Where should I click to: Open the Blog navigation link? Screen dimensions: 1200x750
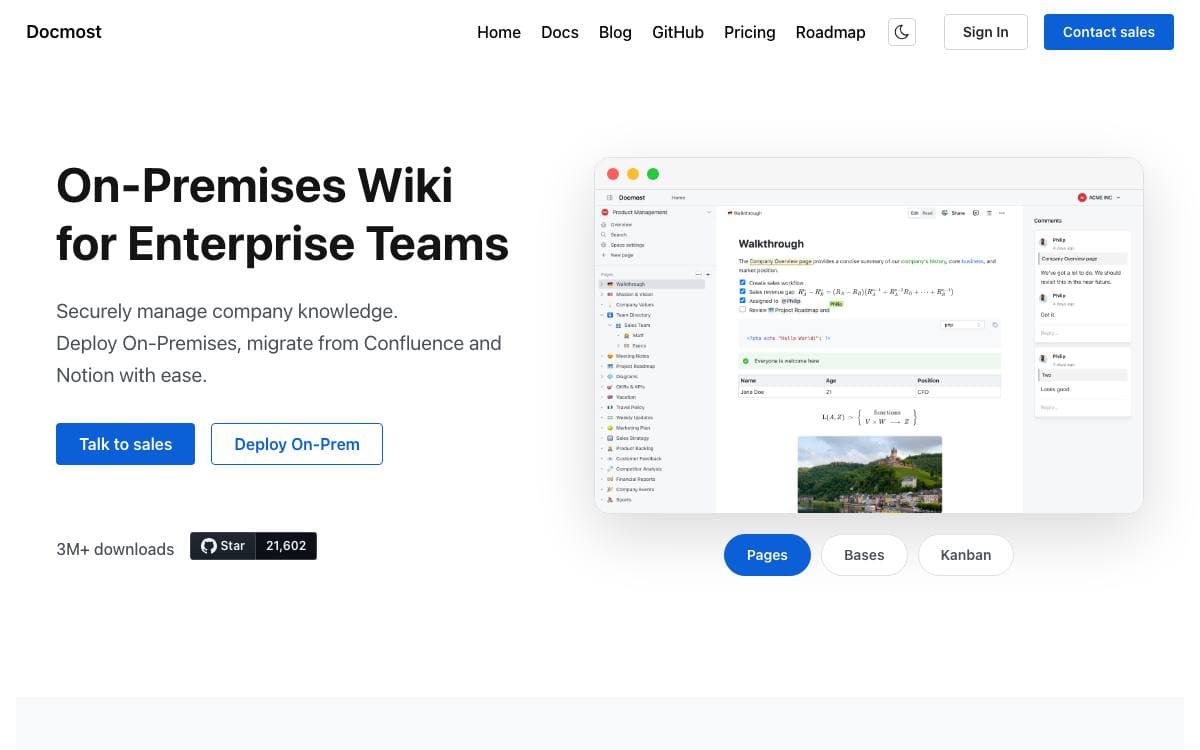coord(615,32)
